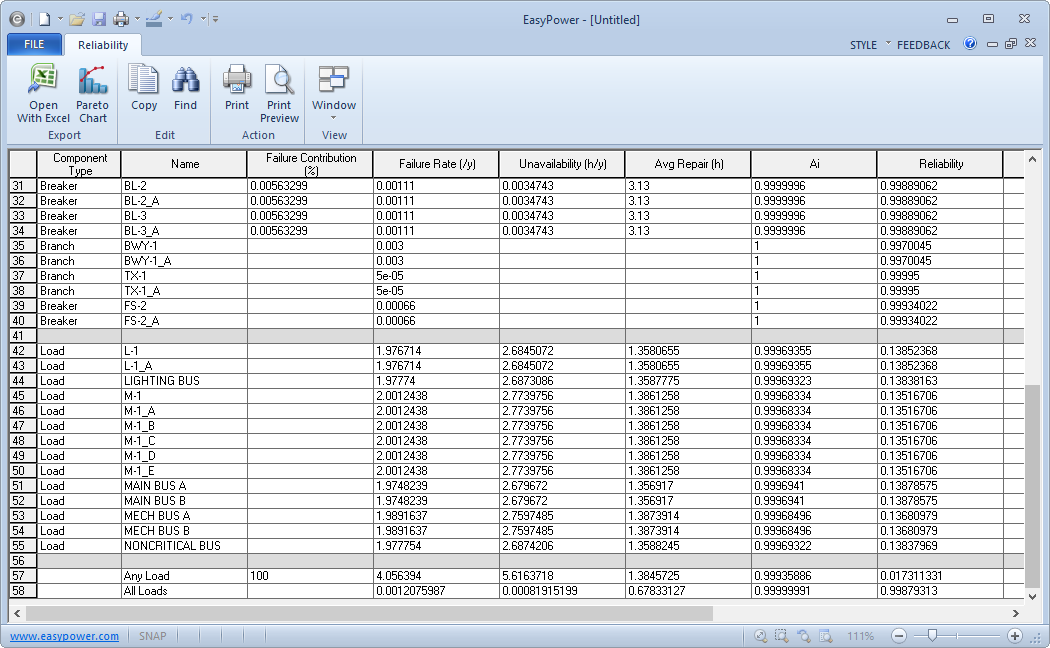The width and height of the screenshot is (1050, 648).
Task: Click the blue help question mark icon
Action: click(970, 44)
